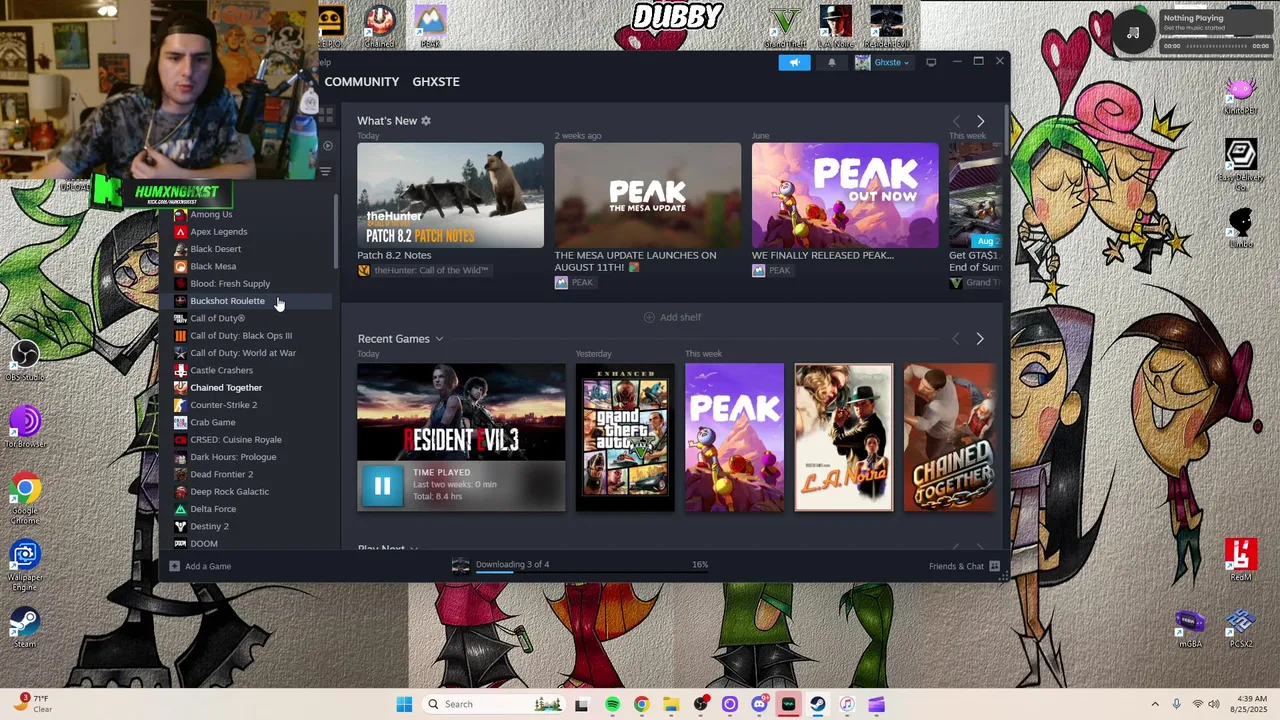Open Chained Together game cover

click(950, 438)
